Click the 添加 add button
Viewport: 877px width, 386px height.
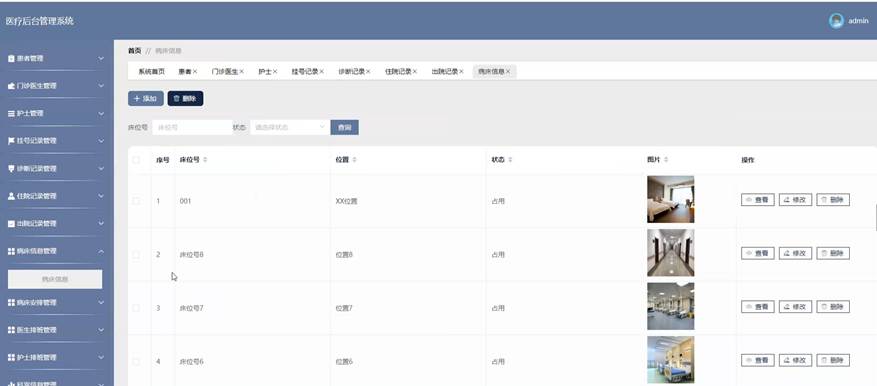point(145,98)
